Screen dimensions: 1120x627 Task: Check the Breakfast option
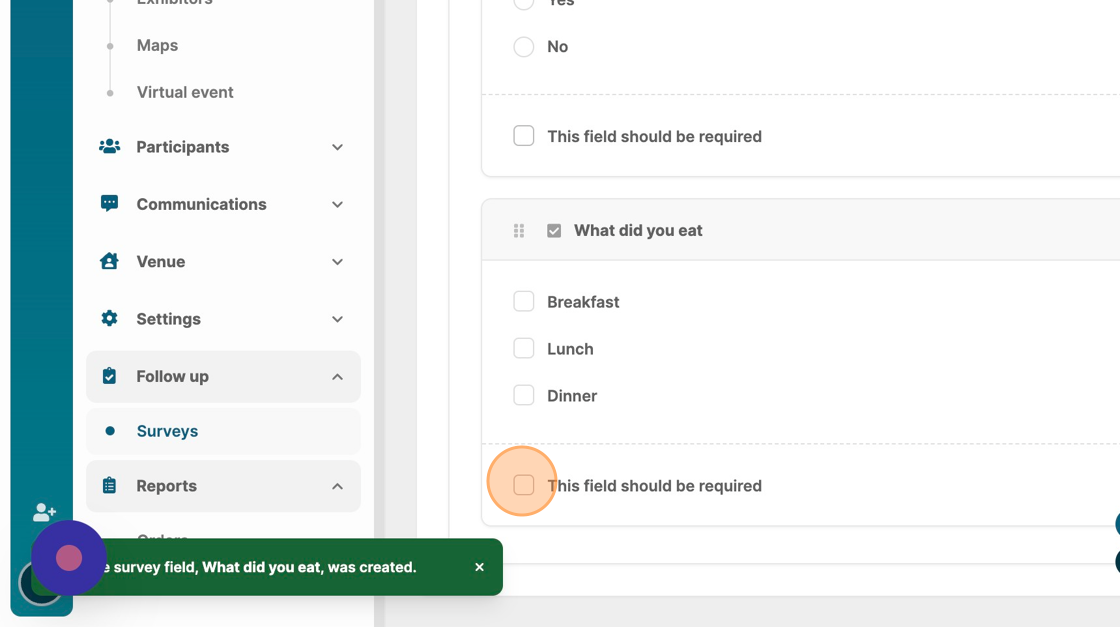tap(524, 302)
